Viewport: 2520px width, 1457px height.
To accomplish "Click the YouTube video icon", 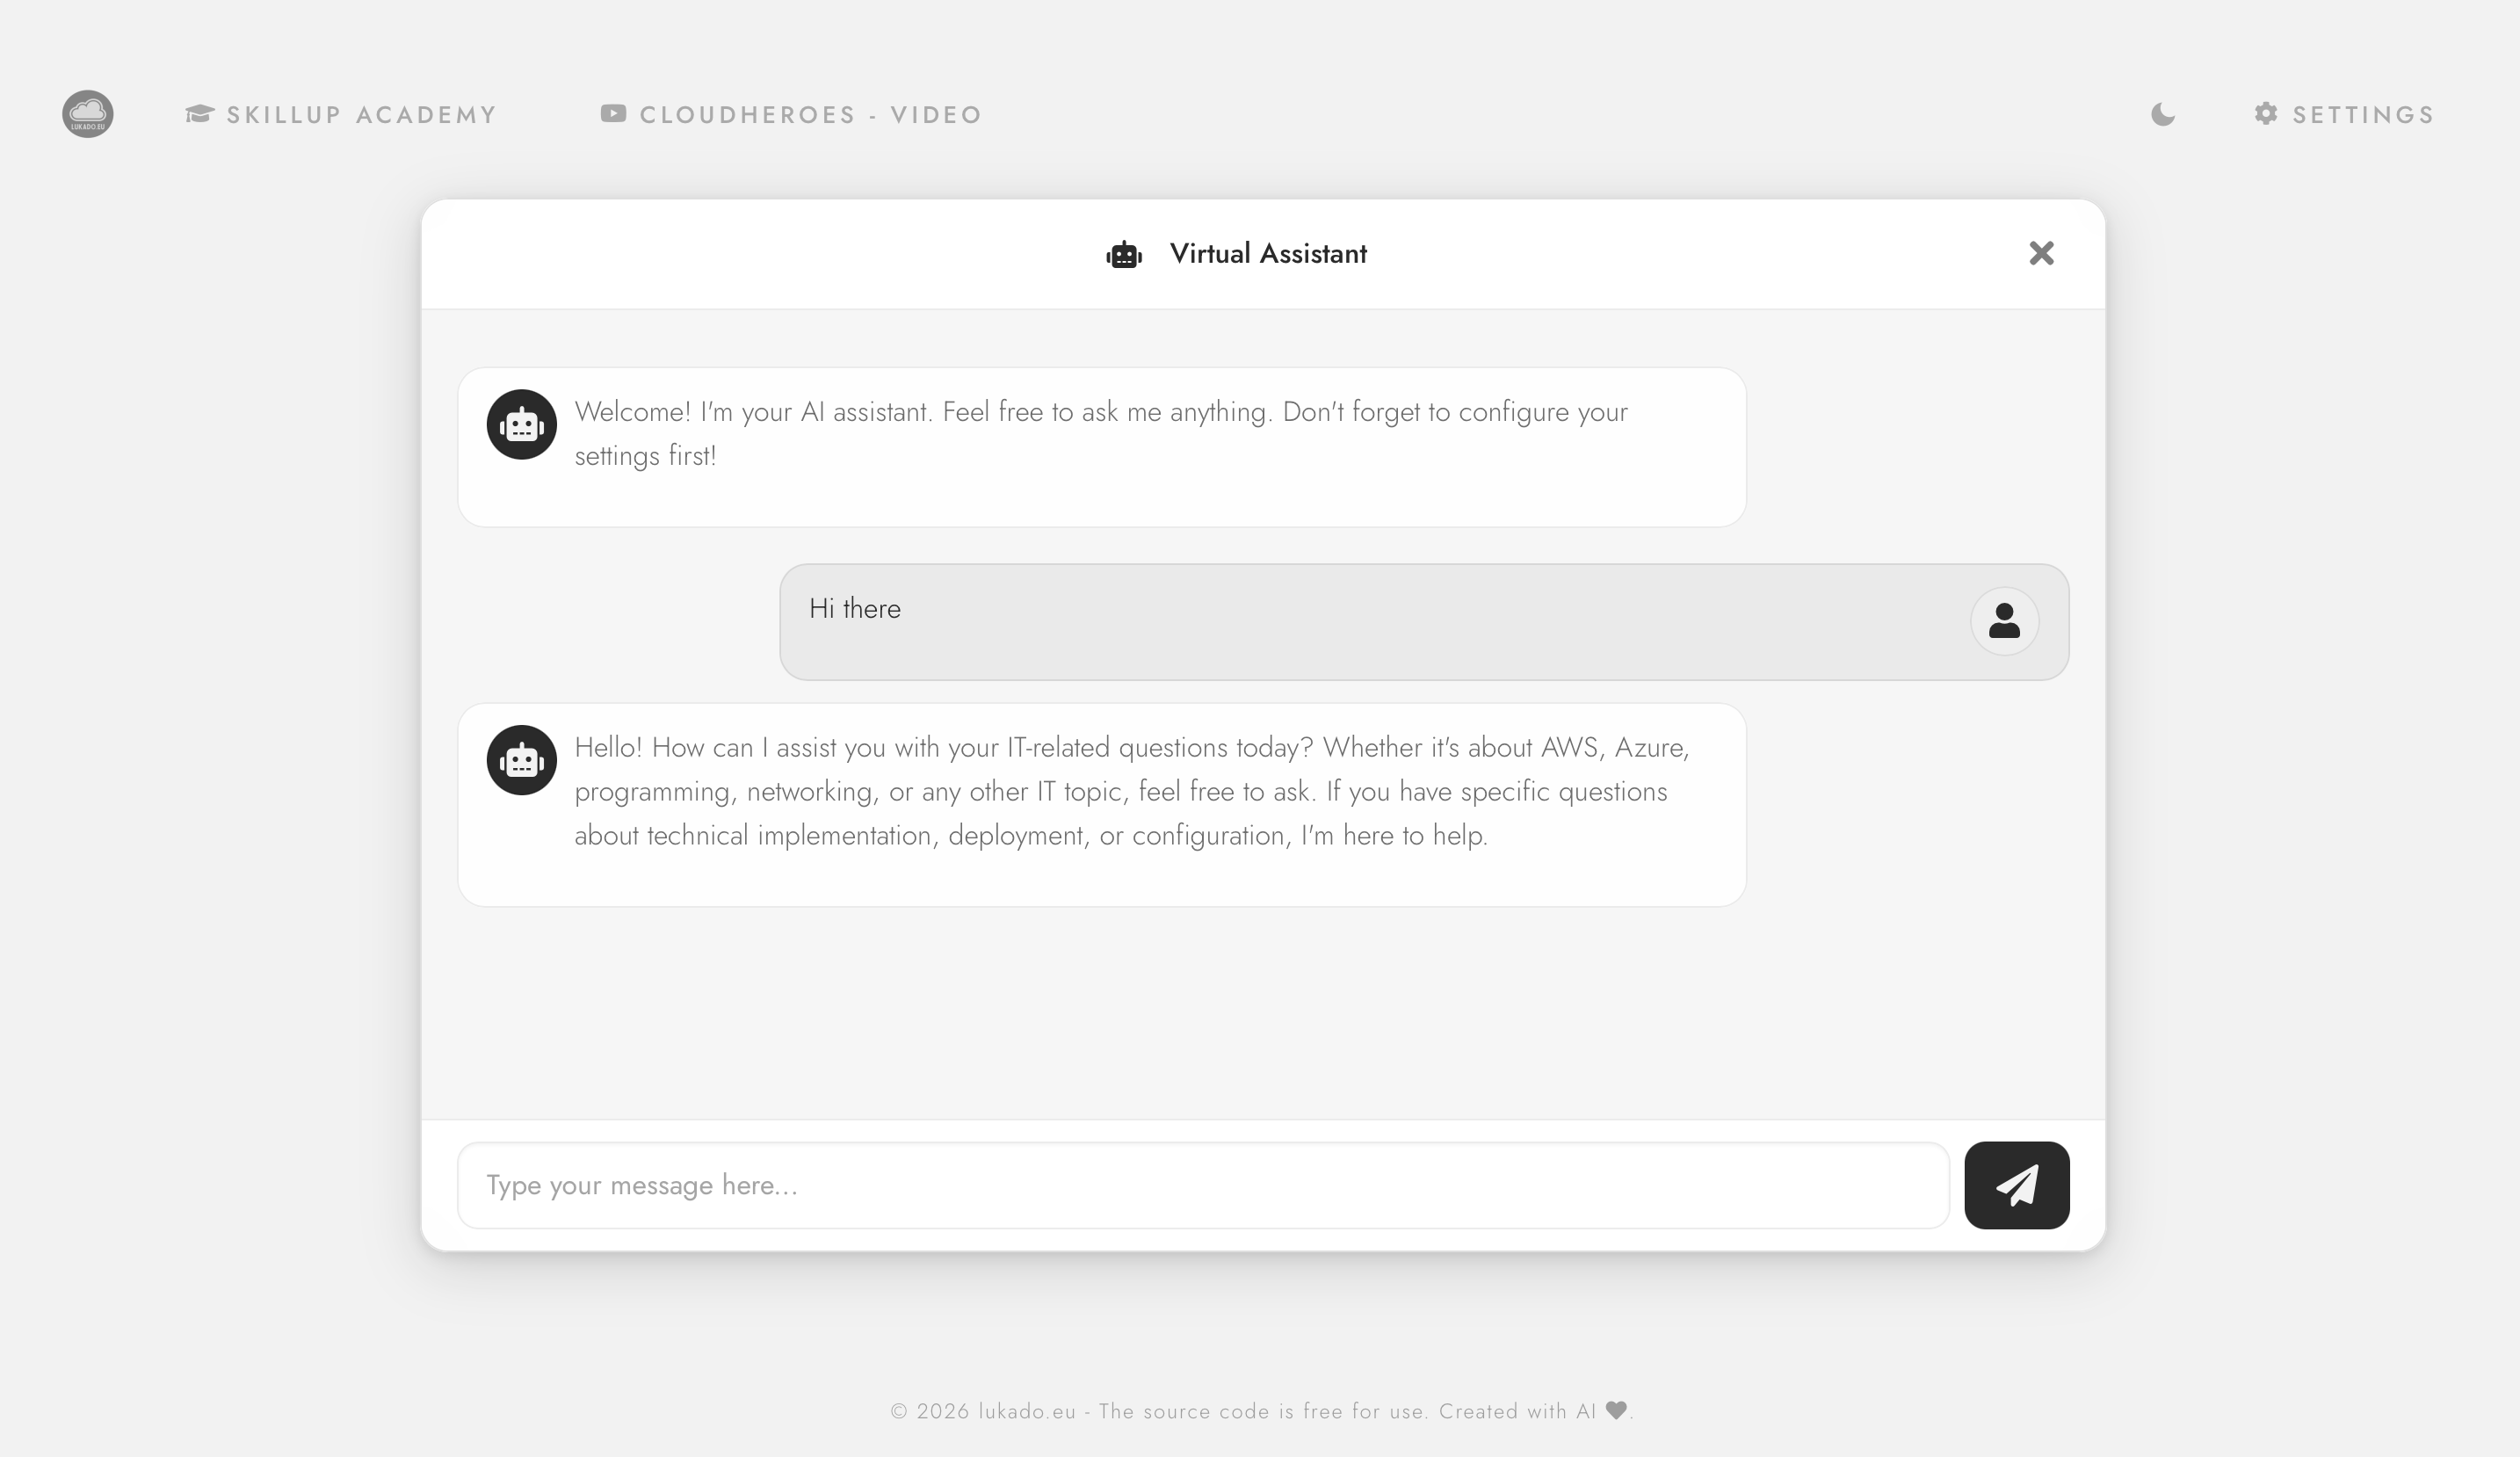I will pyautogui.click(x=613, y=114).
